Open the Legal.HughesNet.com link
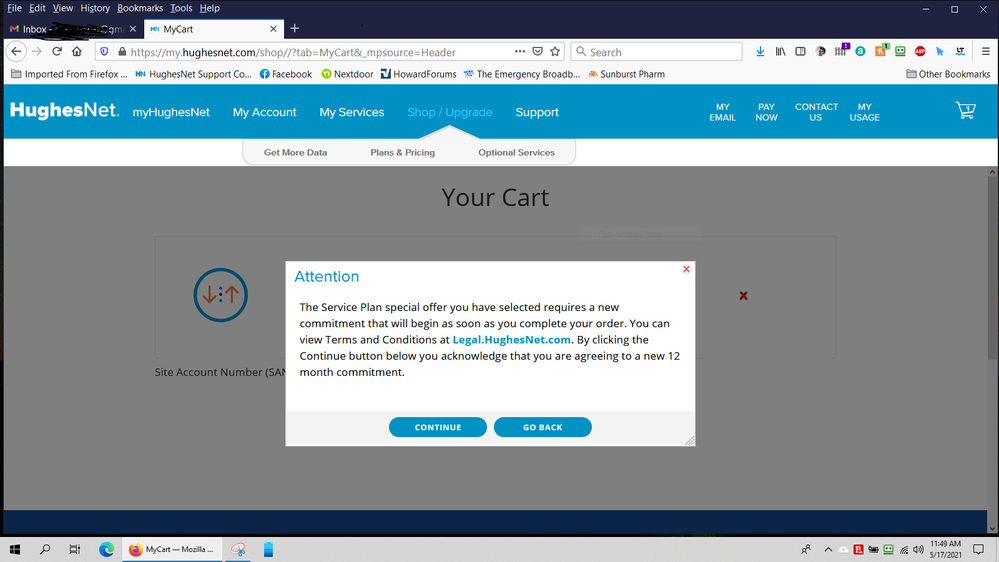 (511, 340)
